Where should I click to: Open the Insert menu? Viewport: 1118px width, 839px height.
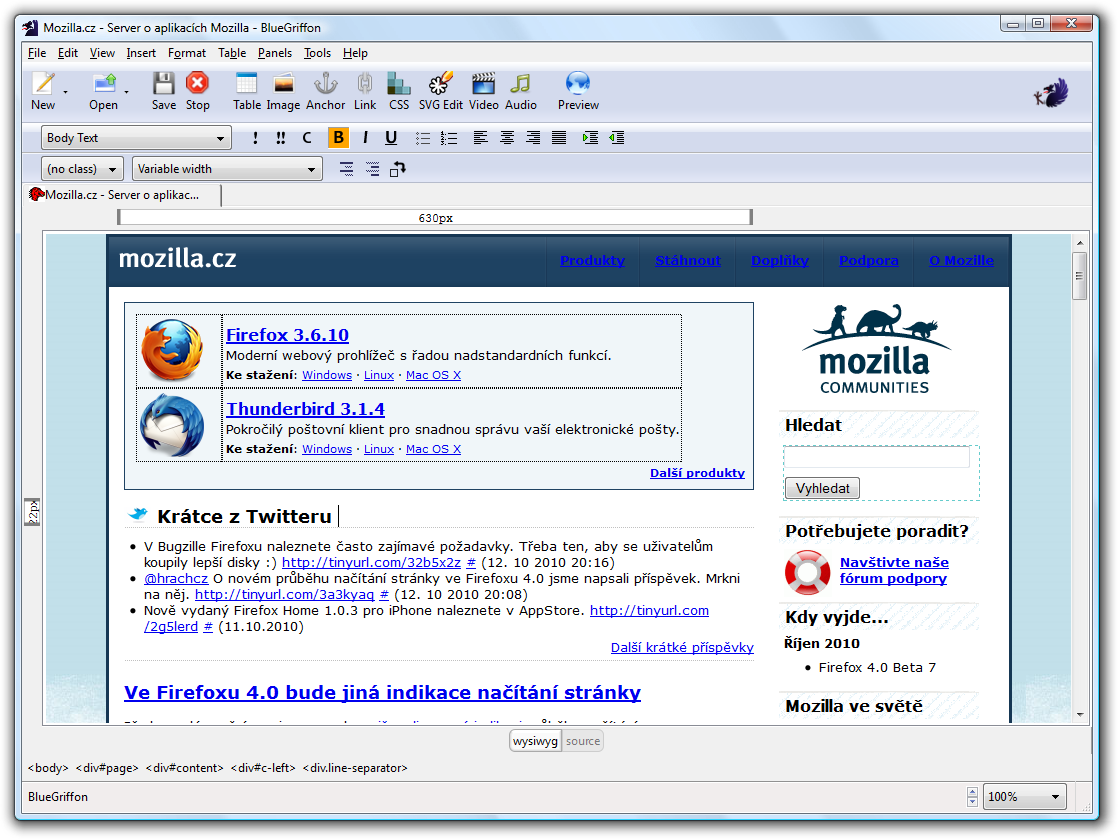click(x=141, y=53)
